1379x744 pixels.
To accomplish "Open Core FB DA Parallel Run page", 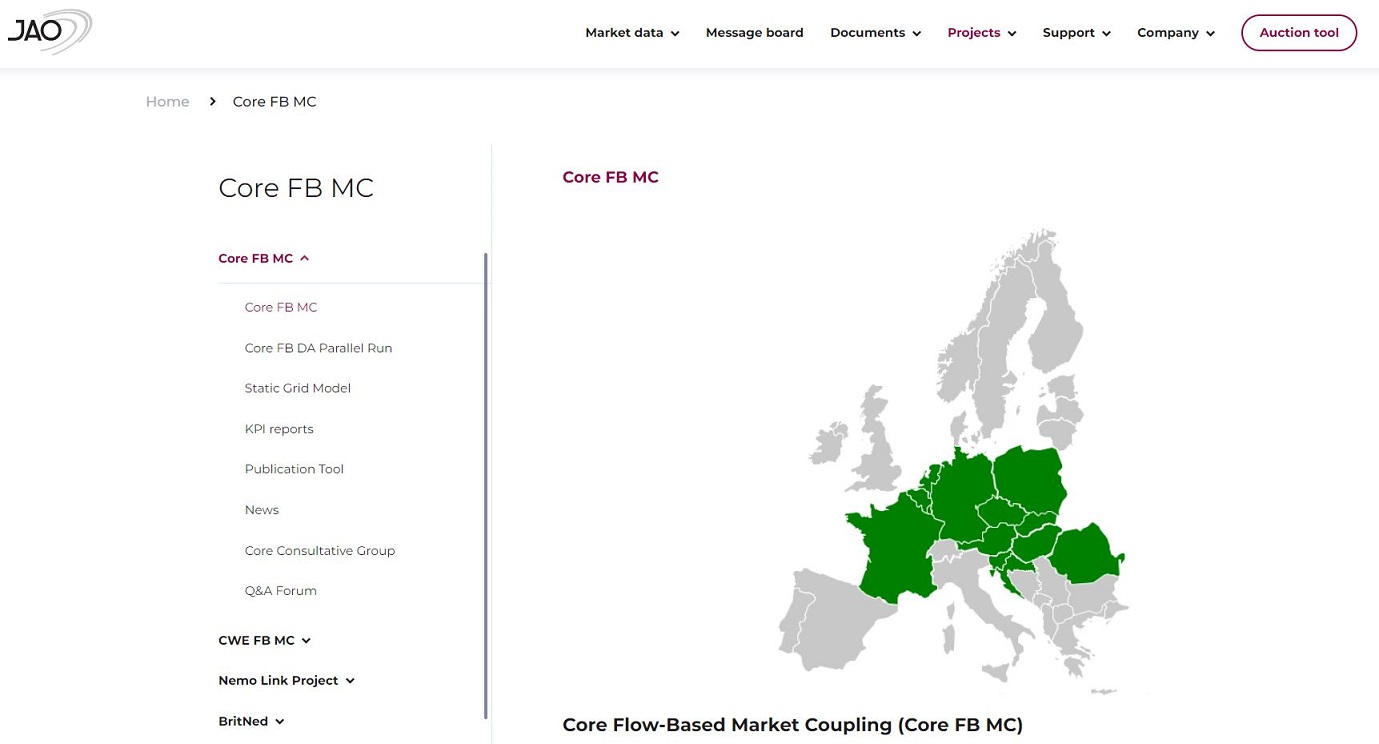I will (x=318, y=348).
